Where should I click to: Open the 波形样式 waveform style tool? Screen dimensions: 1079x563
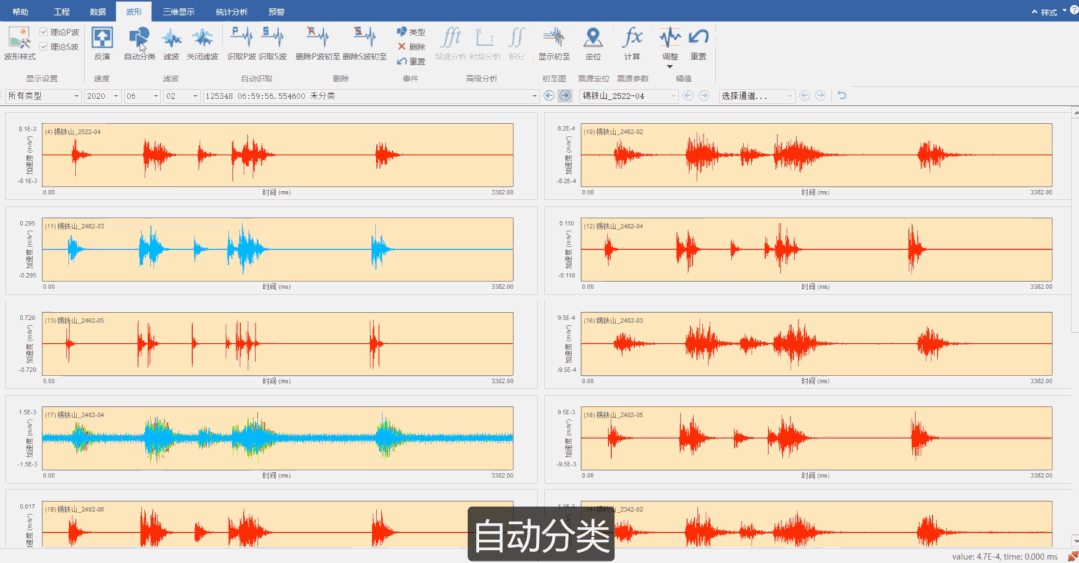click(19, 43)
